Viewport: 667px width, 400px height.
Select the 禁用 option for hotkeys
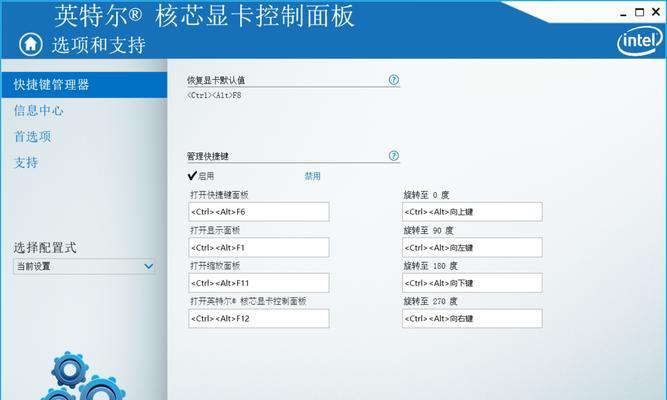coord(313,176)
